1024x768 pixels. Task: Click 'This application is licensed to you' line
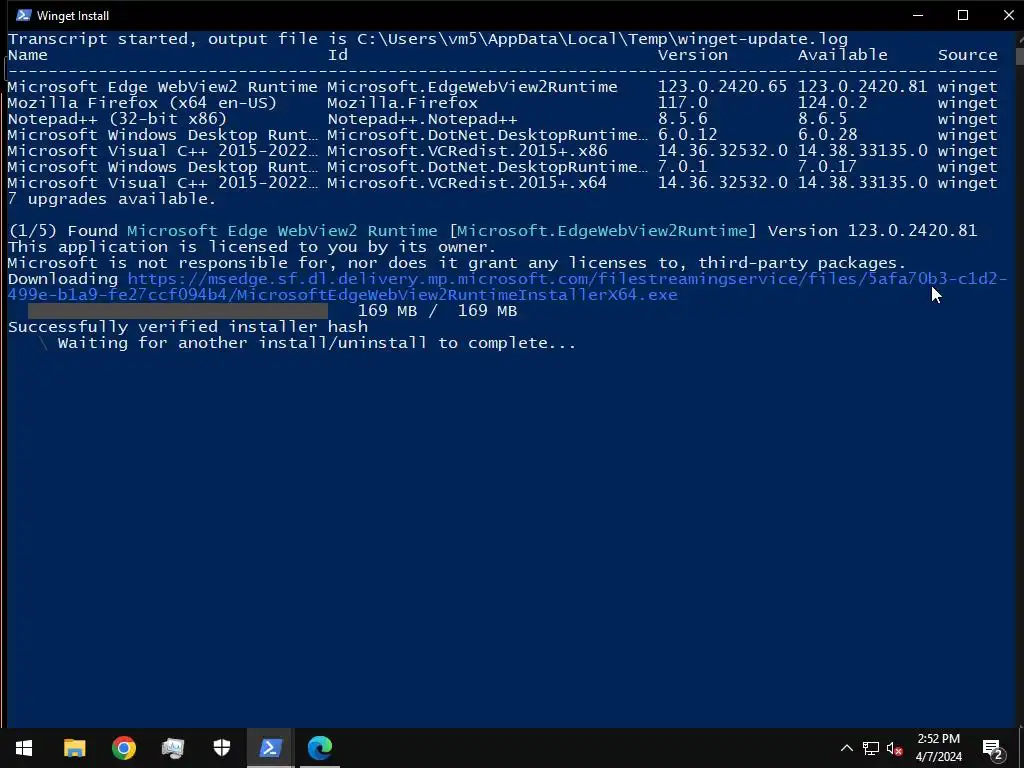[252, 247]
